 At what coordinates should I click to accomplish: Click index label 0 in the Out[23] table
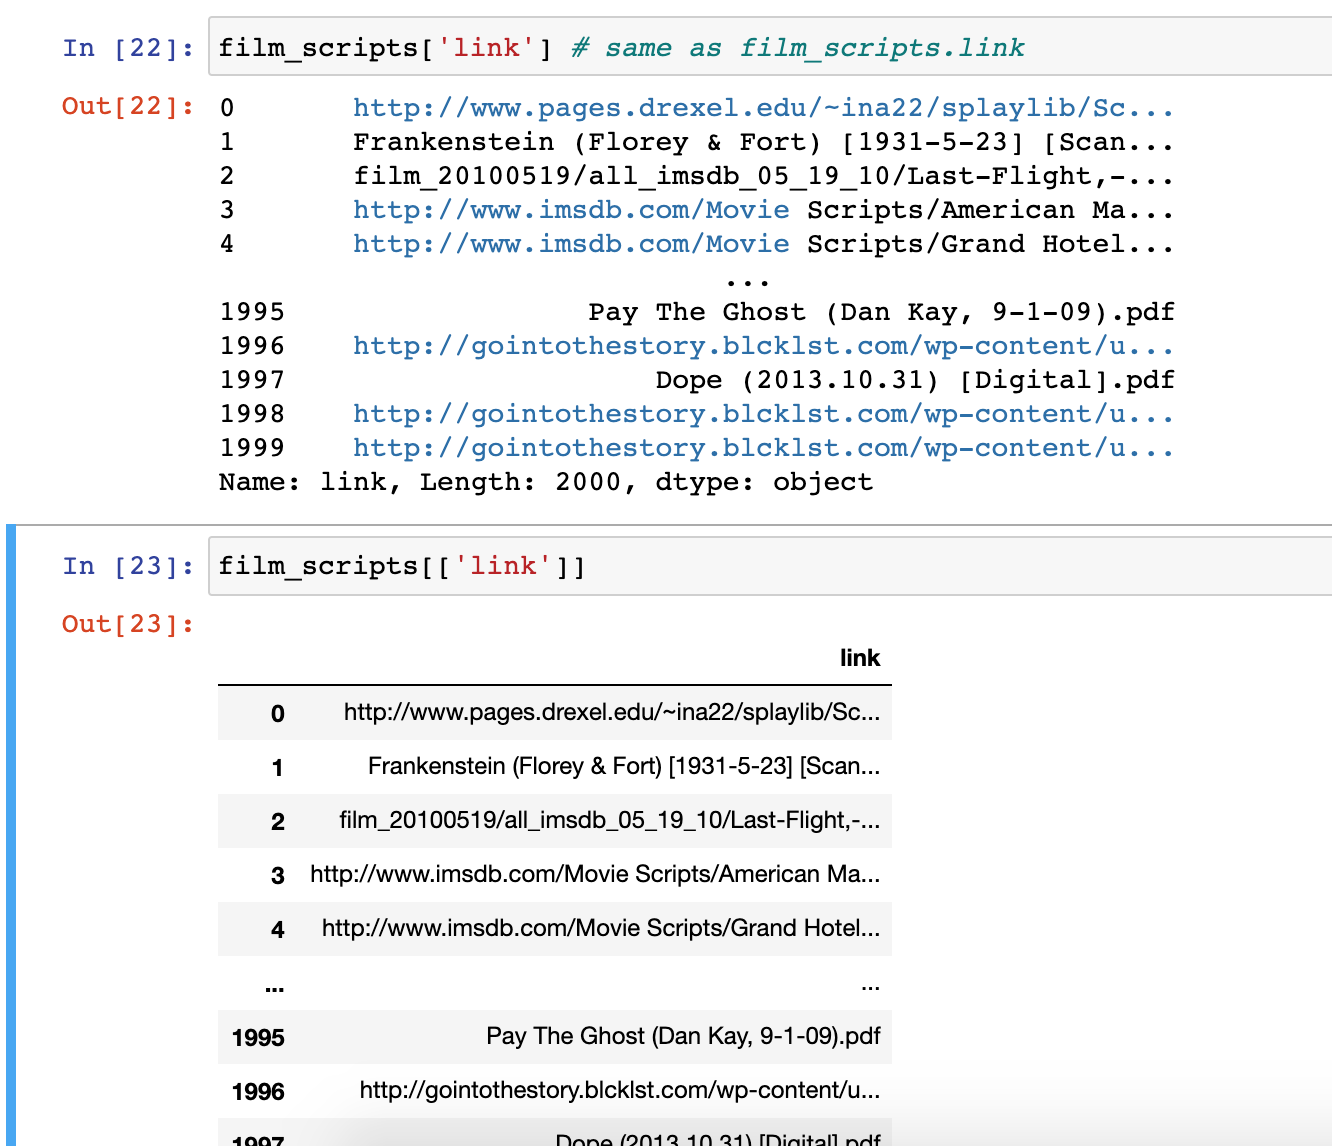tap(278, 714)
